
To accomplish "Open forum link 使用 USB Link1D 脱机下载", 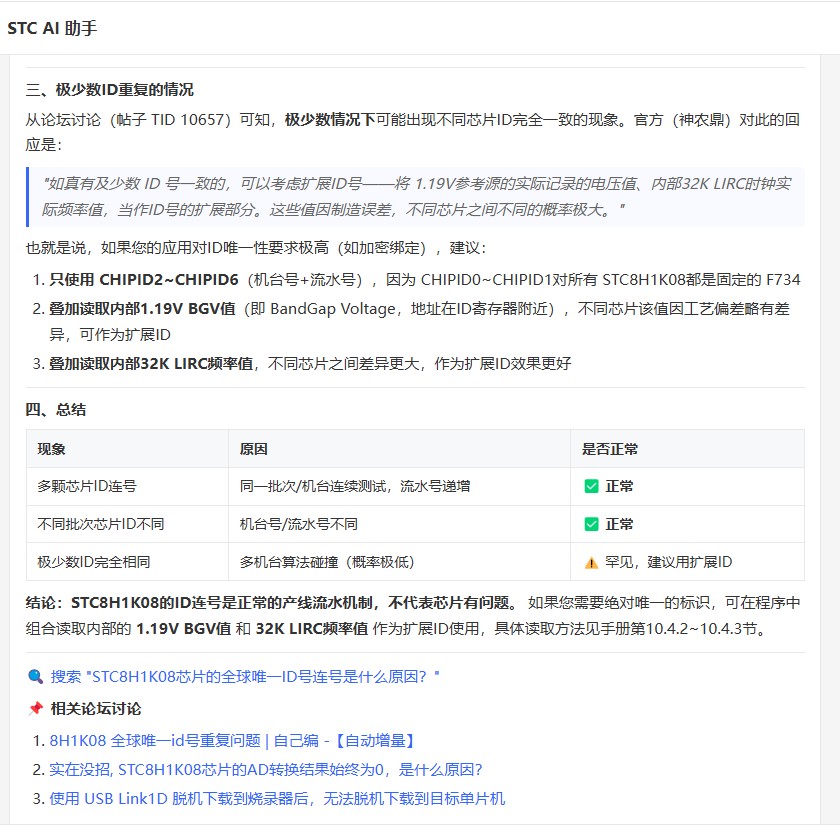I will pyautogui.click(x=277, y=799).
